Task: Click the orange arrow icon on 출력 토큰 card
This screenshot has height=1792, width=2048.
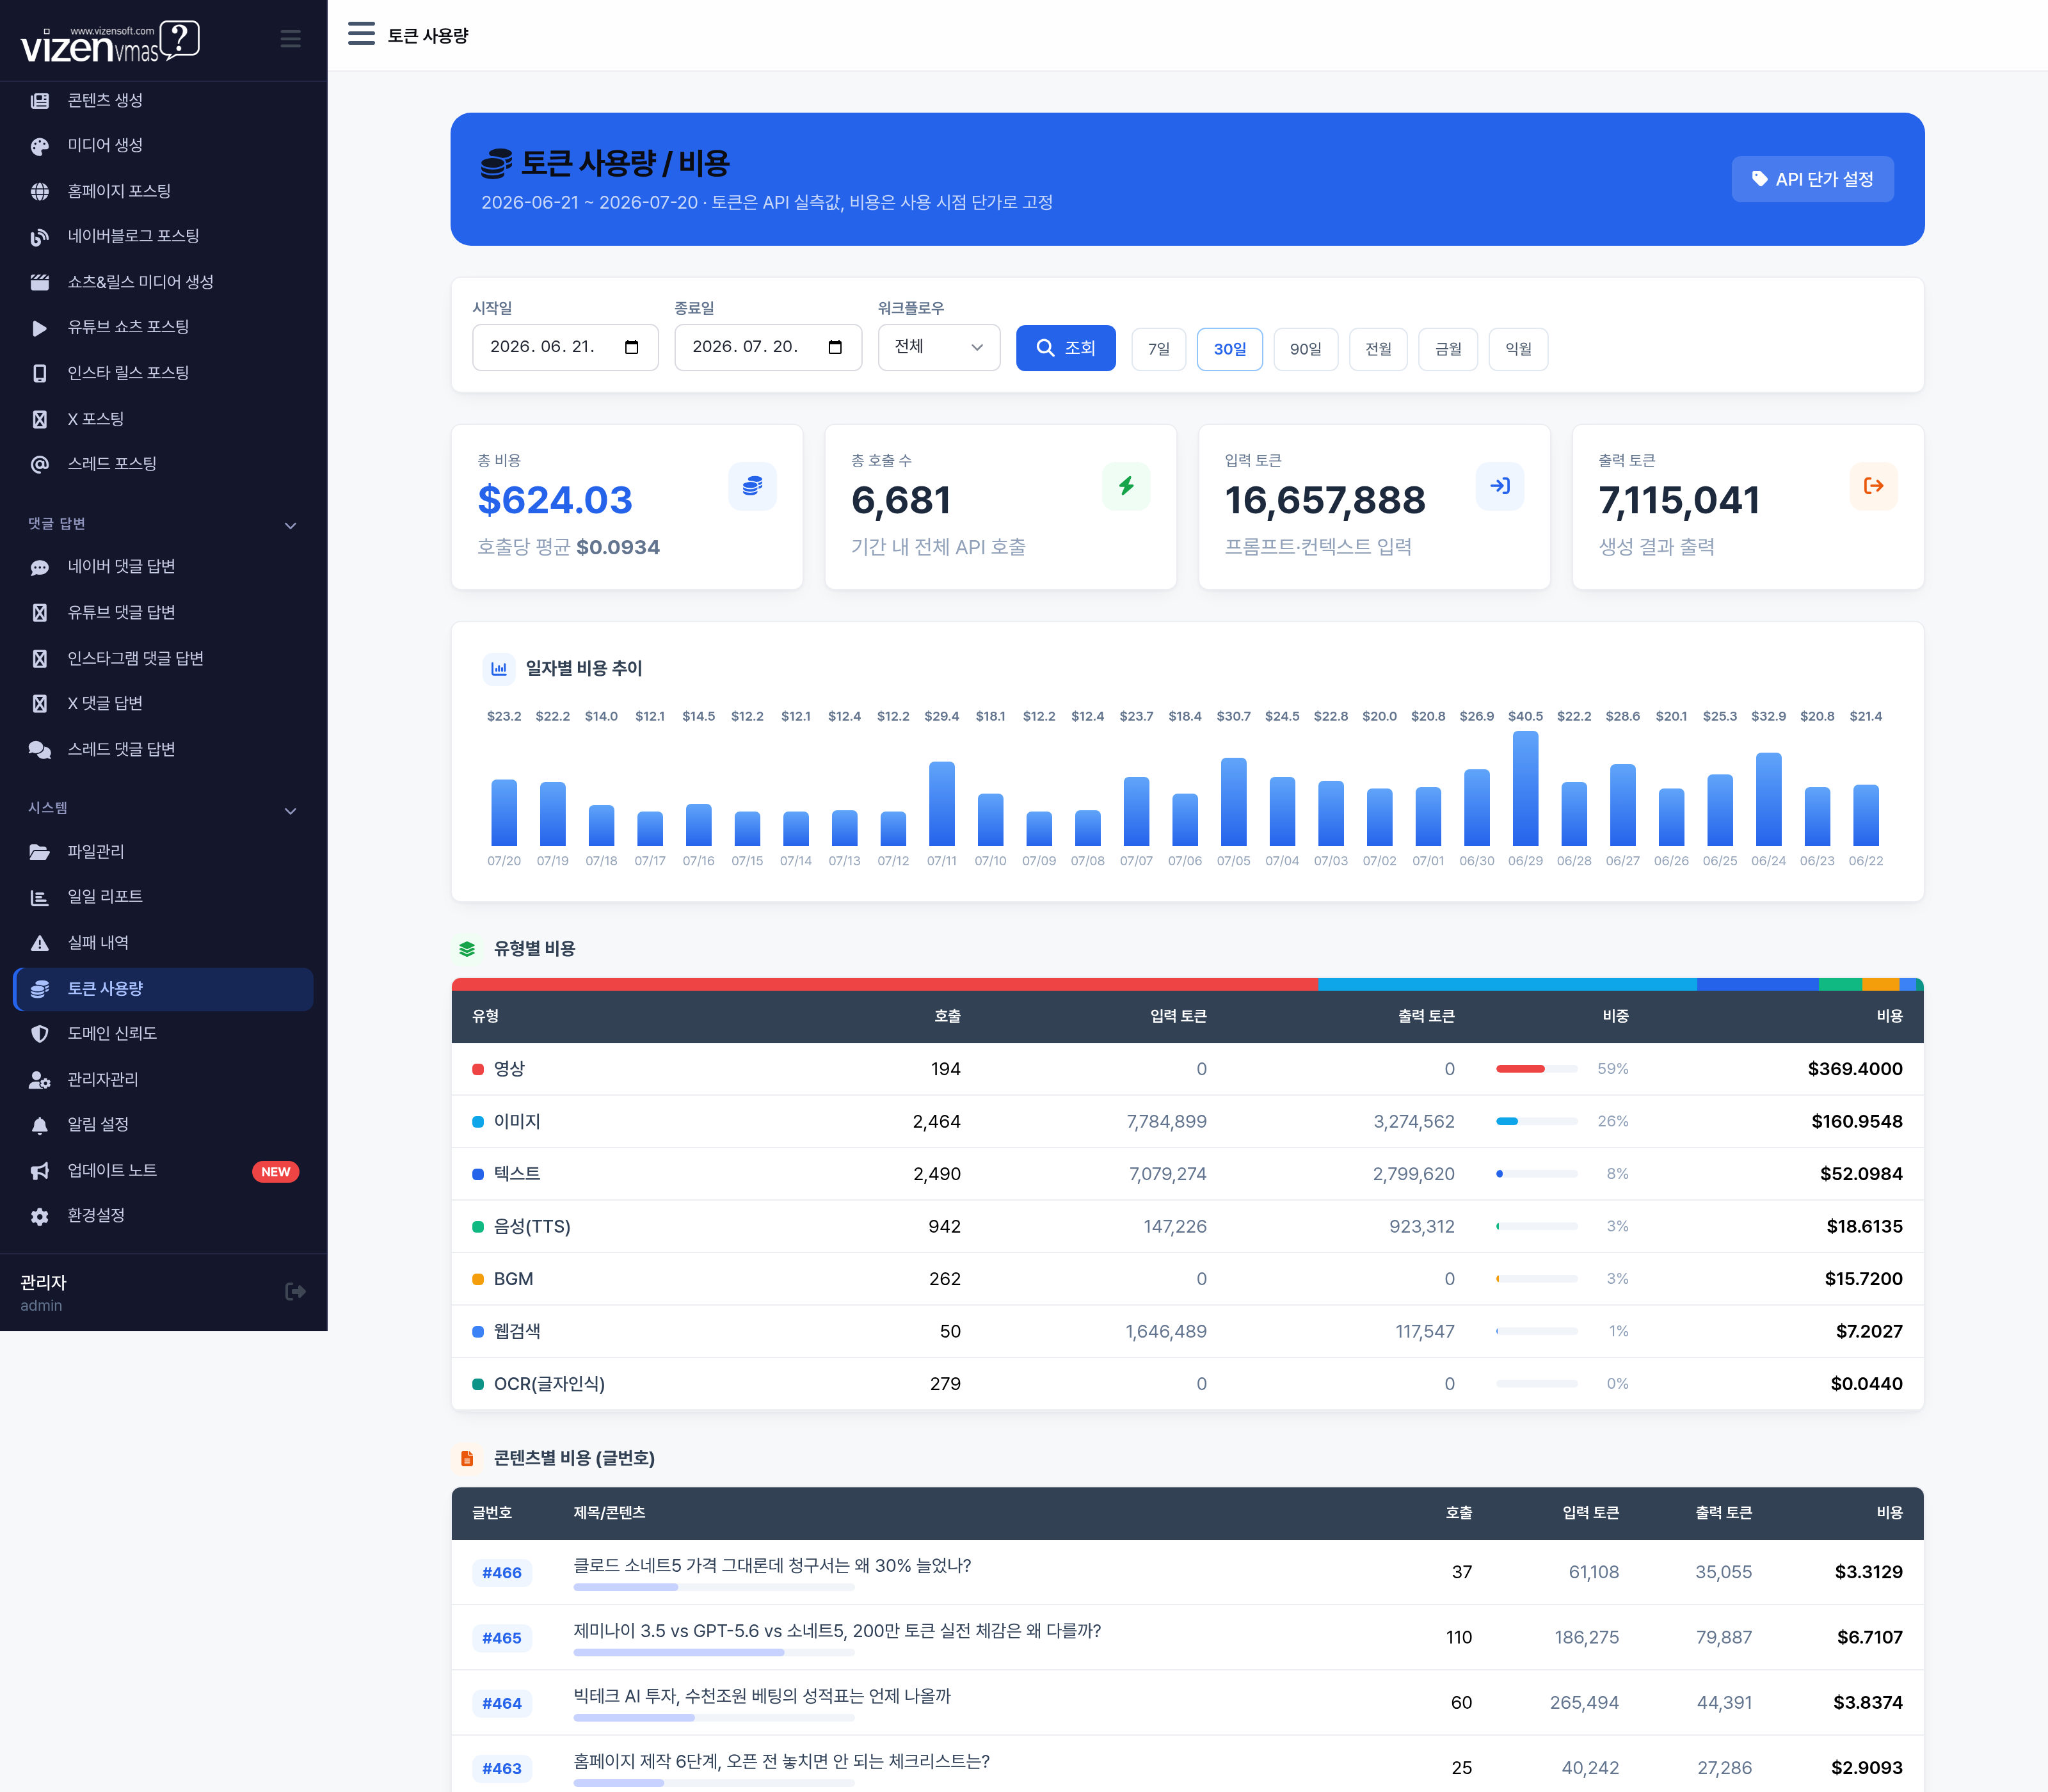Action: [1873, 486]
